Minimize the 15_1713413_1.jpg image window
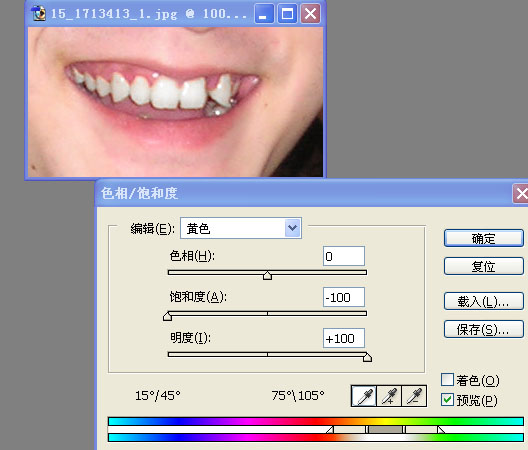Viewport: 528px width, 450px height. point(264,14)
